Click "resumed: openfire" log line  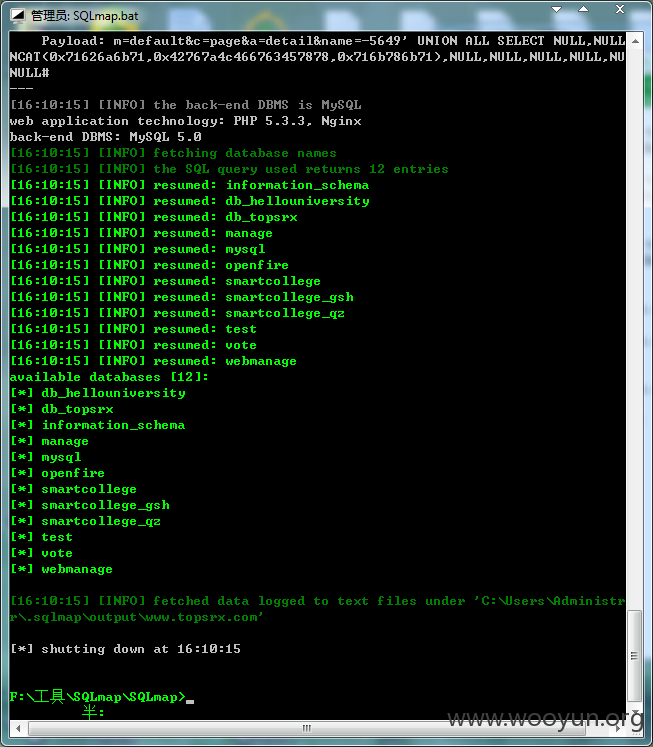(150, 265)
